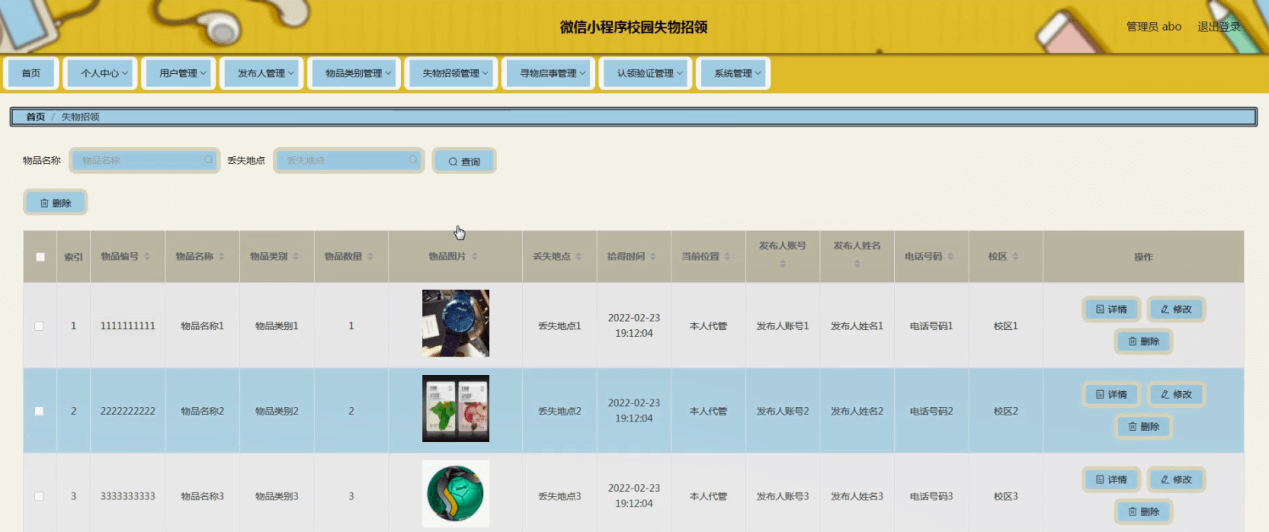Screen dimensions: 1269x532
Task: Click 修改 for row 物品名称1
Action: (1176, 310)
